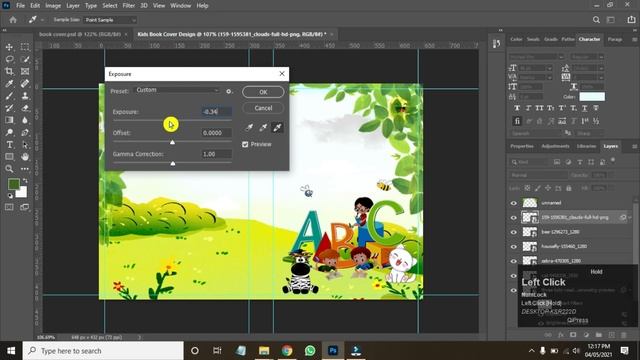Select the Eyedropper tool in left toolbar

[9, 84]
